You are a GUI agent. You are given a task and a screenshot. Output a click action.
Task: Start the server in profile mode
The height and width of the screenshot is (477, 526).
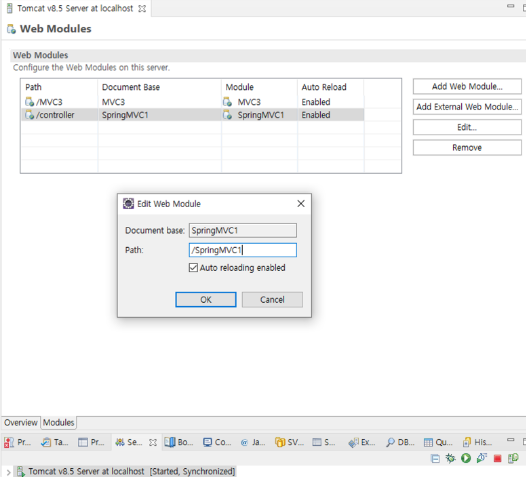click(482, 458)
